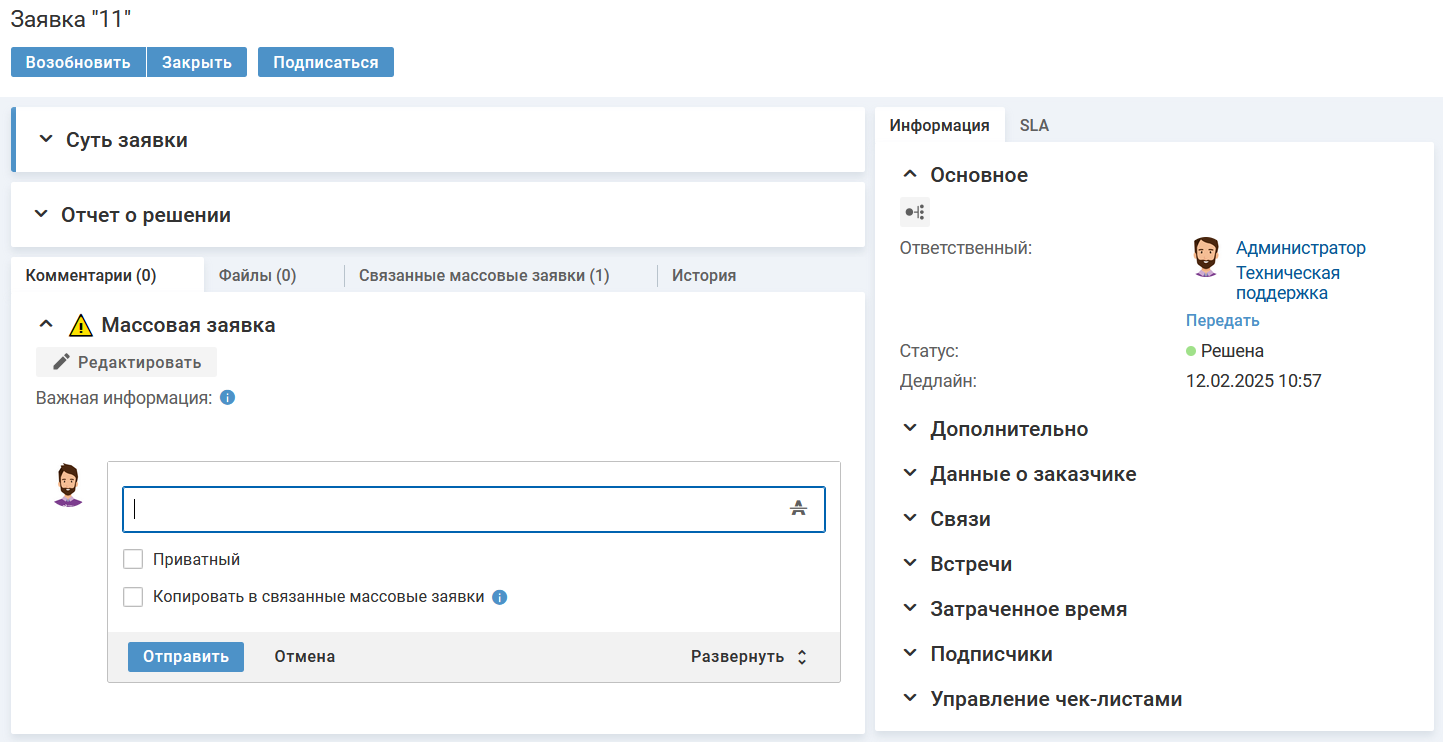Click the Передать link

point(1222,321)
